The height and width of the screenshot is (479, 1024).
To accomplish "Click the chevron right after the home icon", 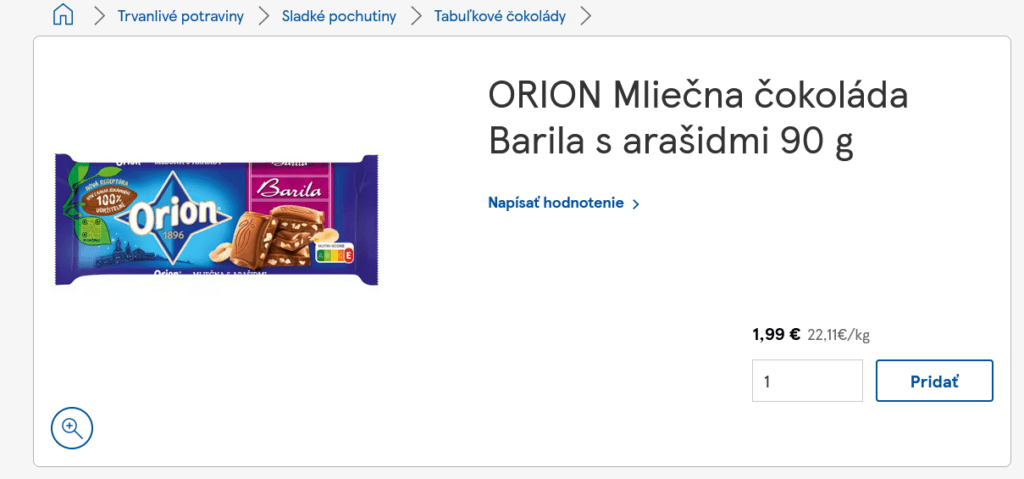I will click(99, 16).
